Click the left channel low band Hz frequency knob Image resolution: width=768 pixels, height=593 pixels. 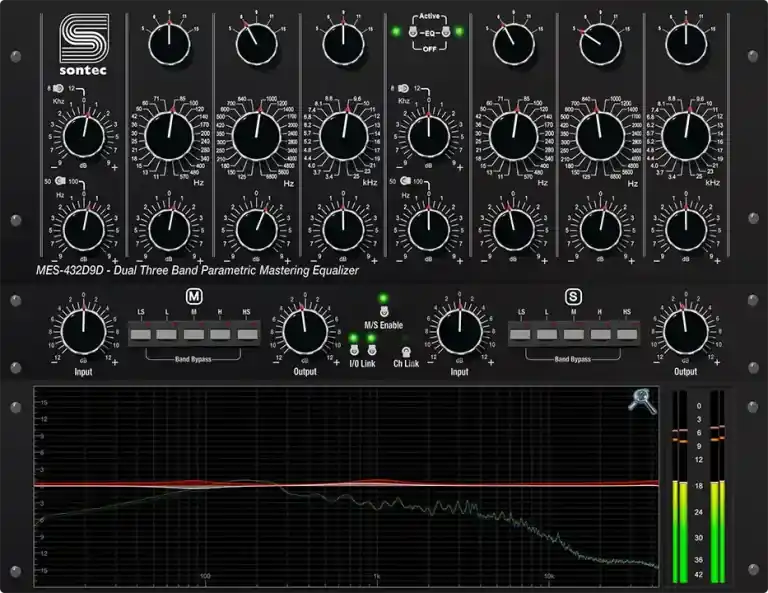click(169, 137)
